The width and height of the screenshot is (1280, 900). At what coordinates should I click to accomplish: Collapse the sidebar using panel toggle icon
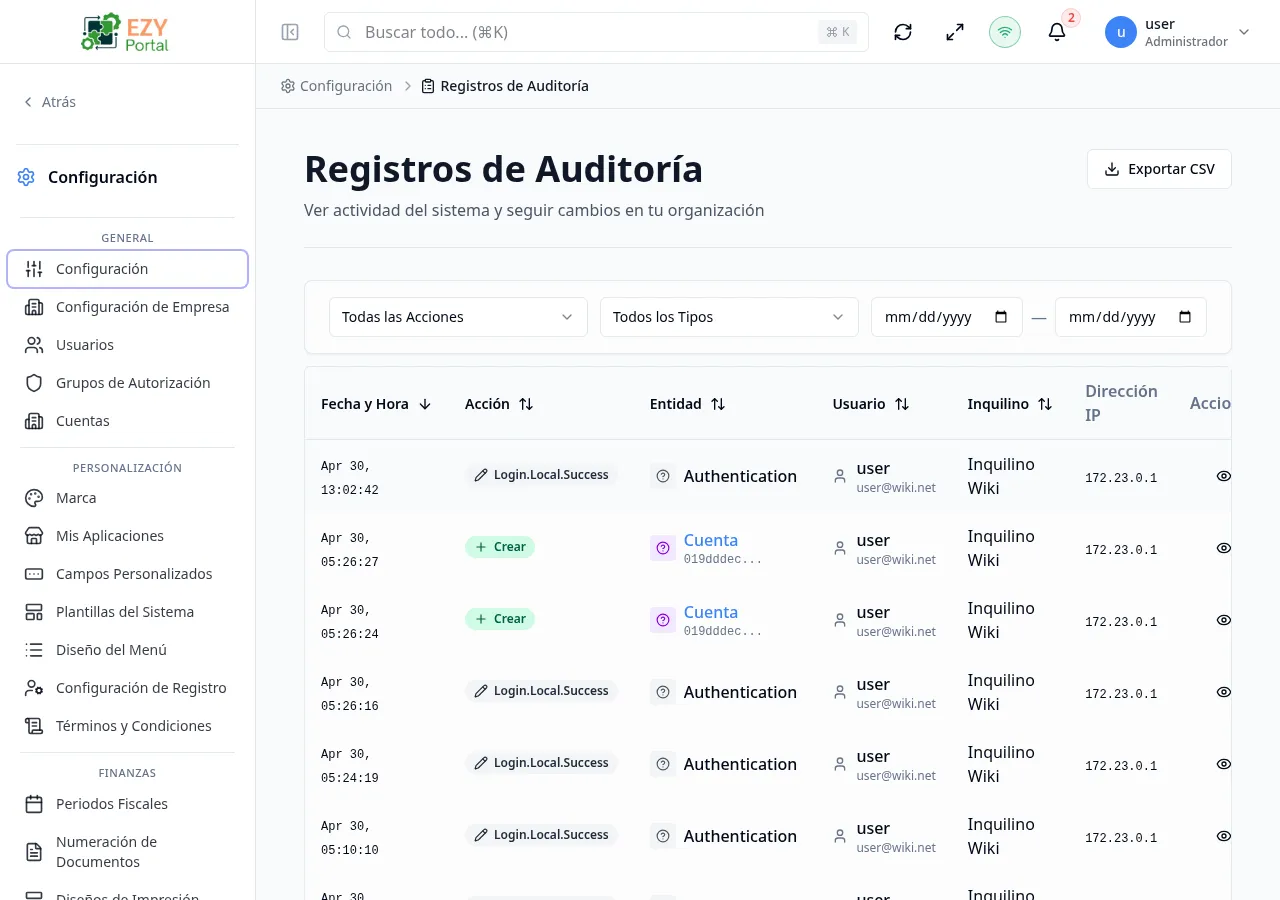[x=290, y=32]
